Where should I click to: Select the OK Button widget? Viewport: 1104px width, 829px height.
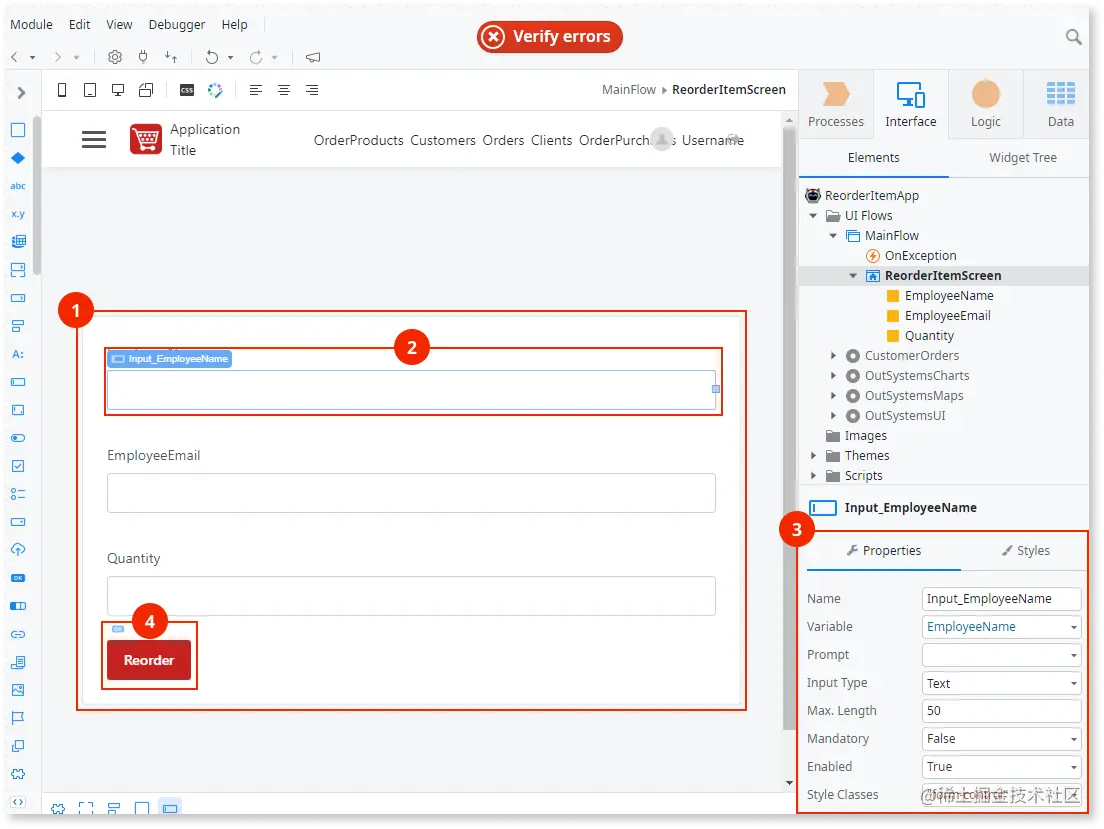(x=18, y=578)
